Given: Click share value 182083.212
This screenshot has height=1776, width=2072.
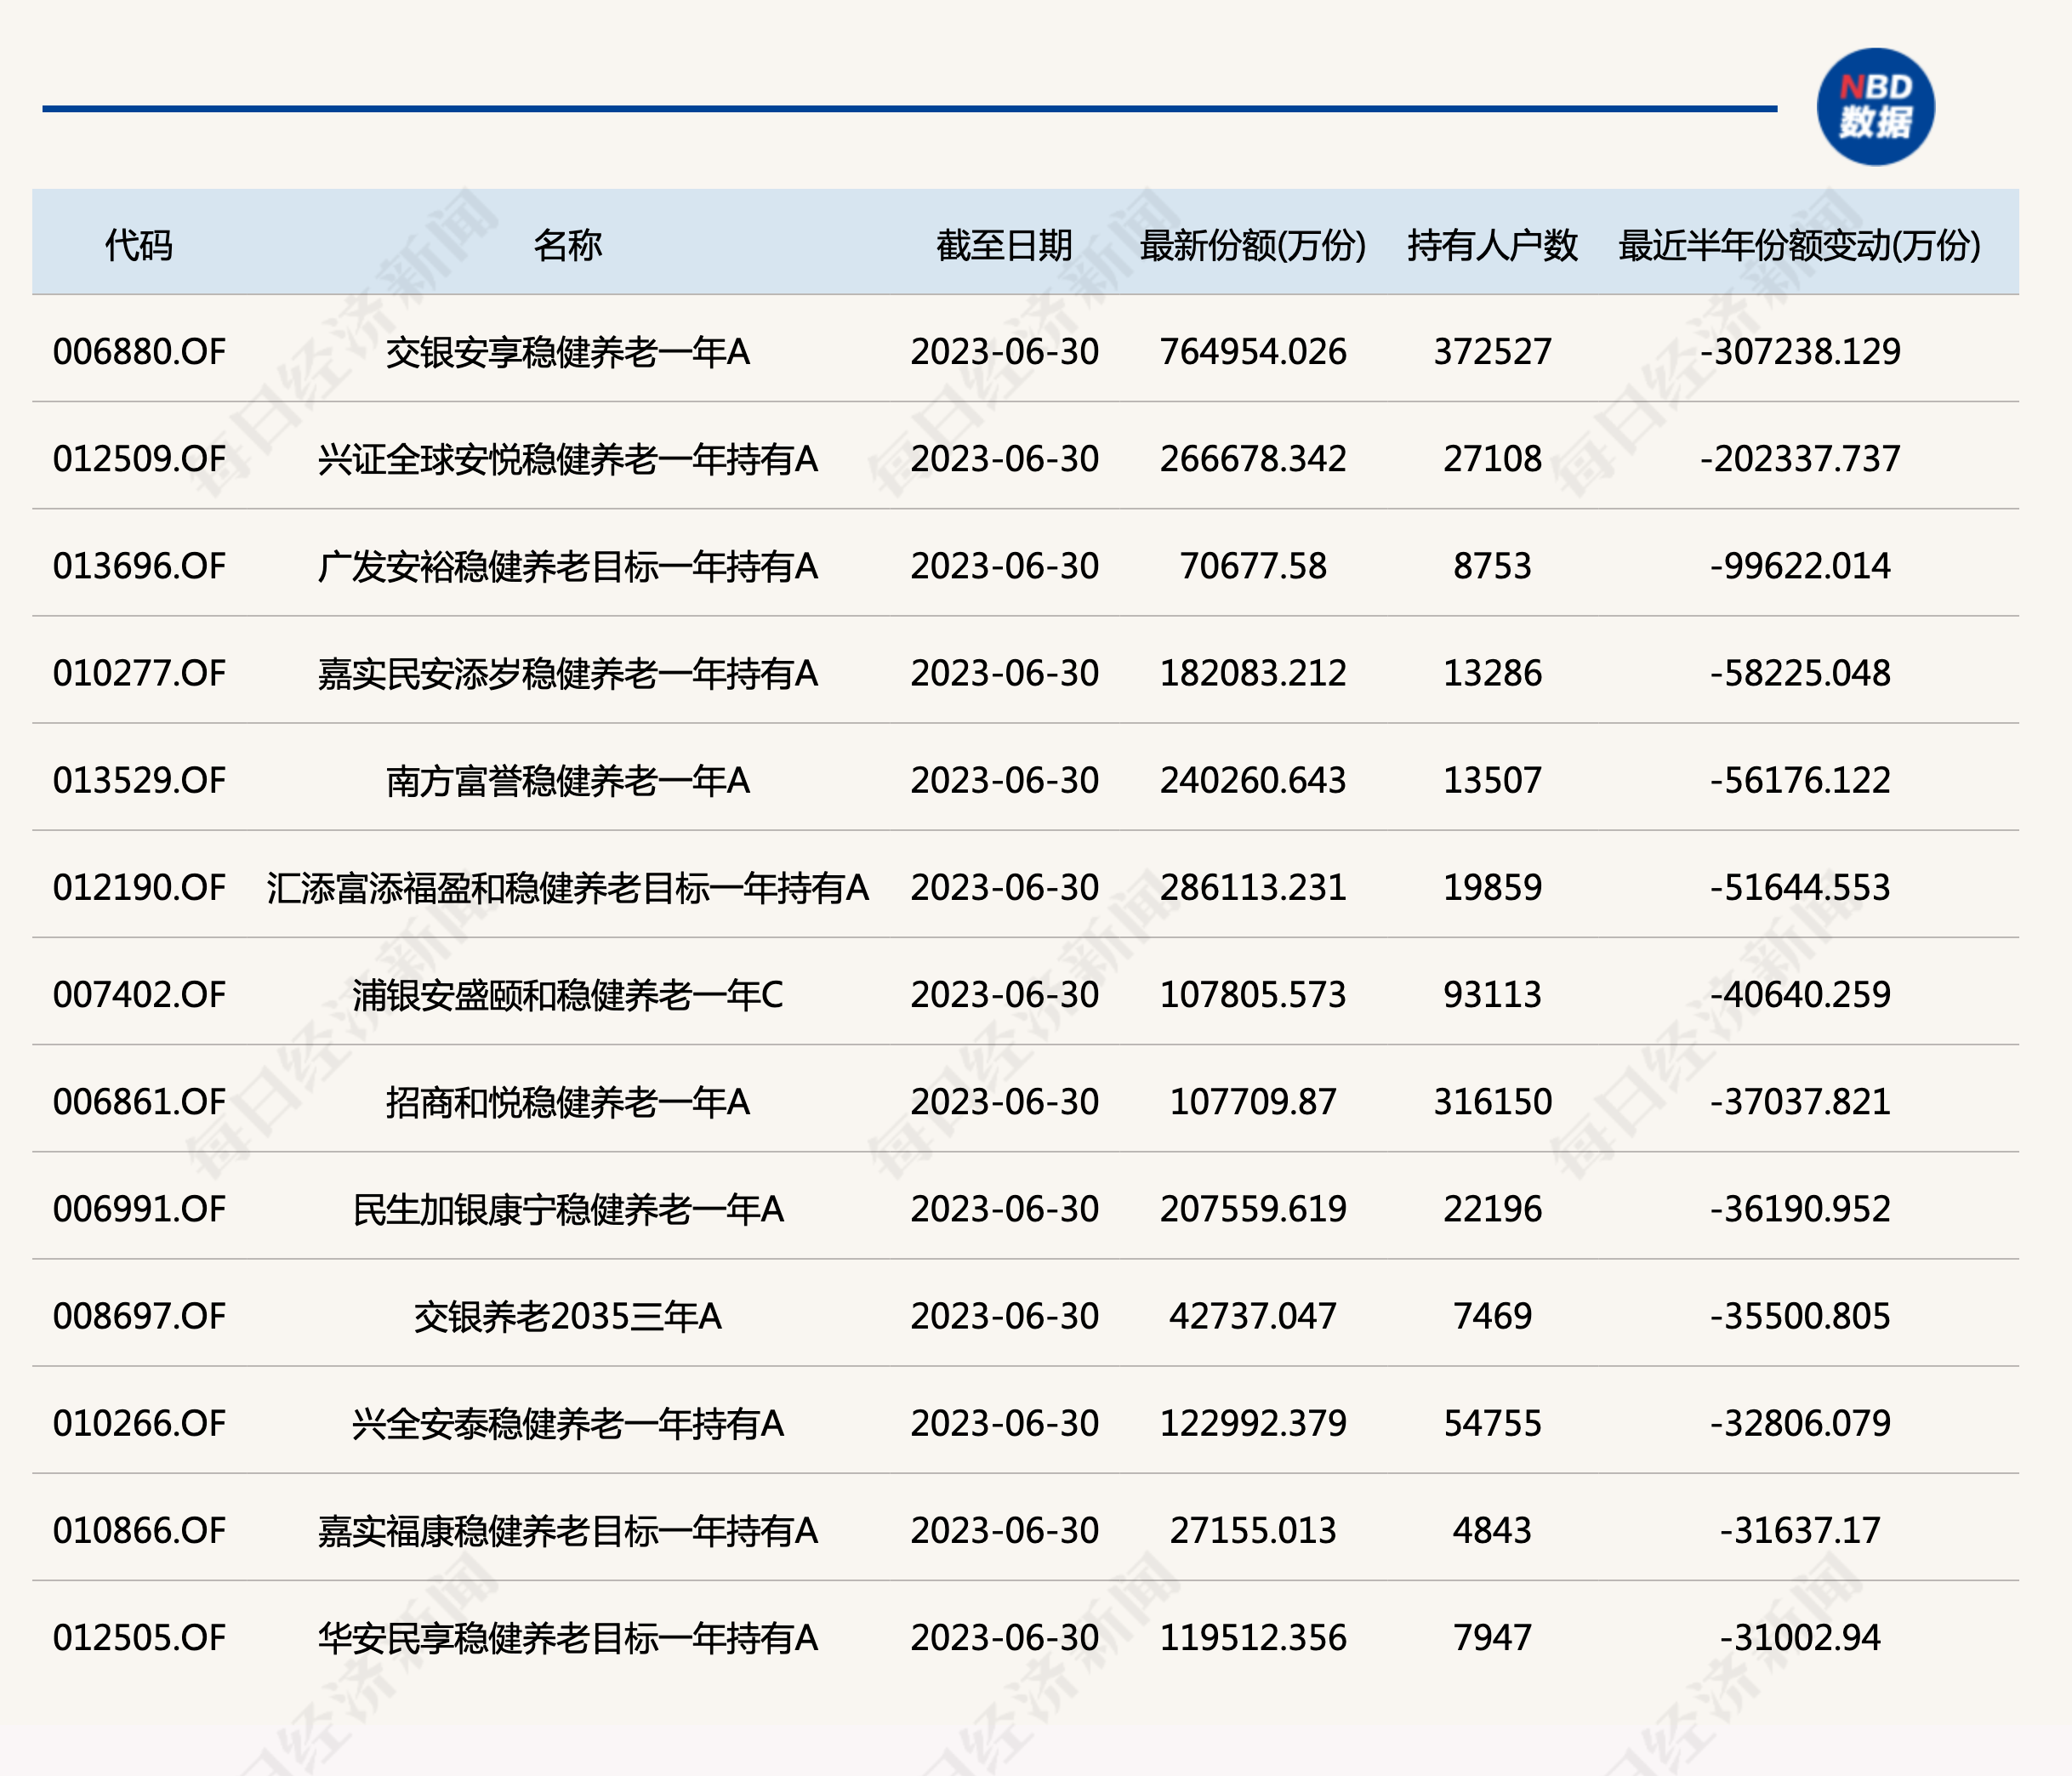Looking at the screenshot, I should pos(1252,673).
